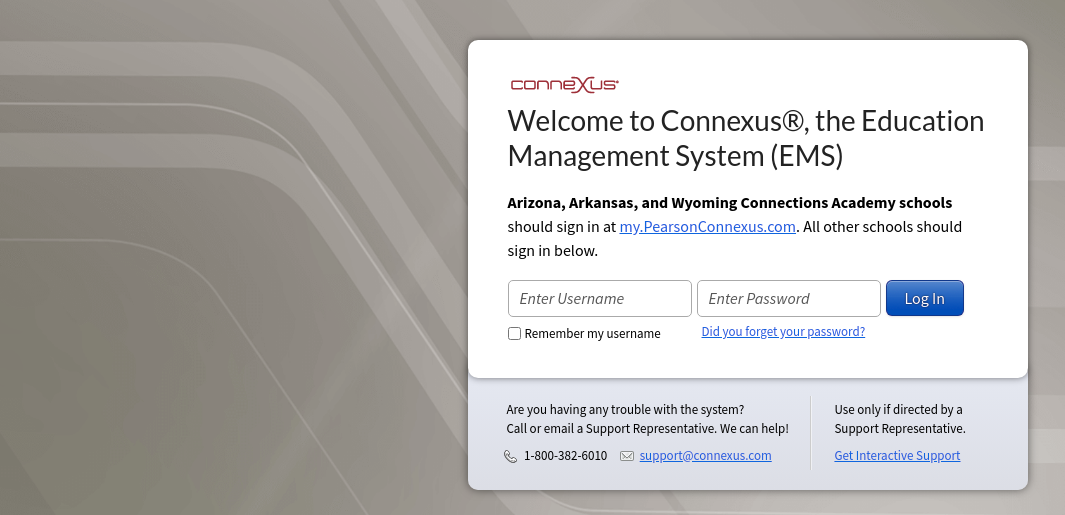Open the my.PearsonConnexus.com link
The width and height of the screenshot is (1065, 515).
click(707, 227)
